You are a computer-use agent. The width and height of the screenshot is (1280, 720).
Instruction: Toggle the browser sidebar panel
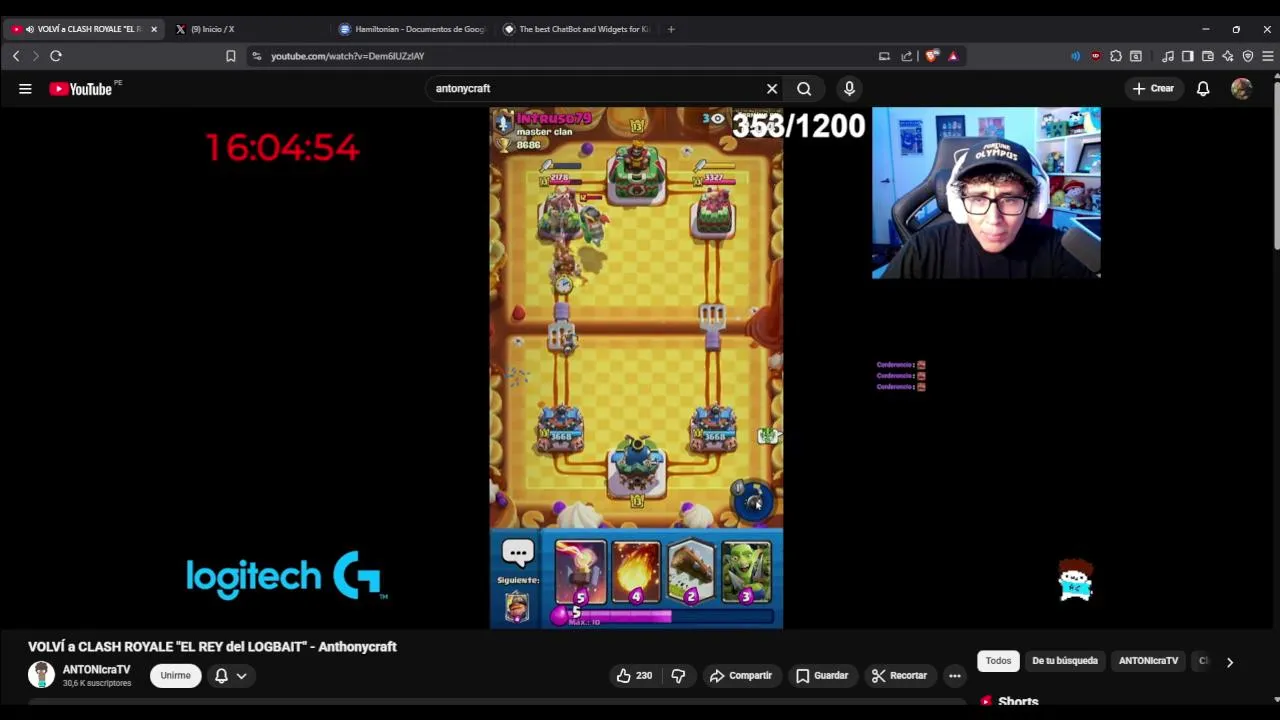tap(1188, 56)
